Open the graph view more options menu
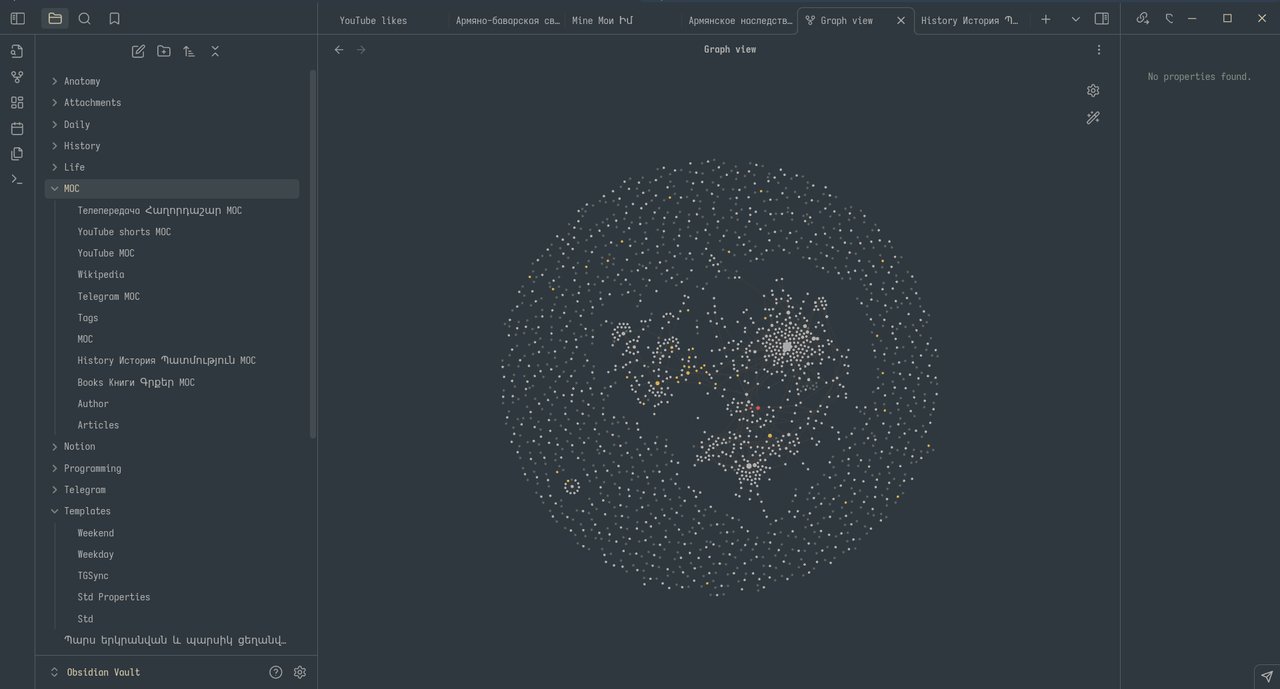Screen dimensions: 1280x689 pos(1099,50)
